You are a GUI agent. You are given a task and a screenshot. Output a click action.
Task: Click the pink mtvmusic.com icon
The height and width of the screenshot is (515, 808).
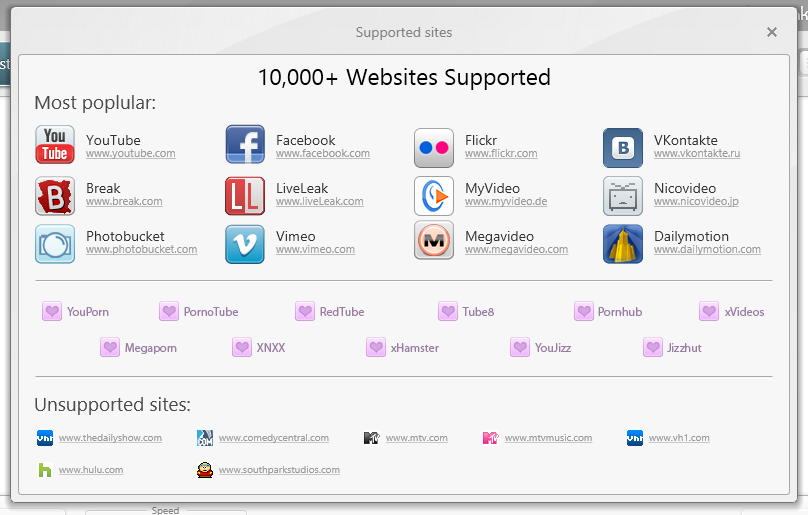[x=491, y=438]
